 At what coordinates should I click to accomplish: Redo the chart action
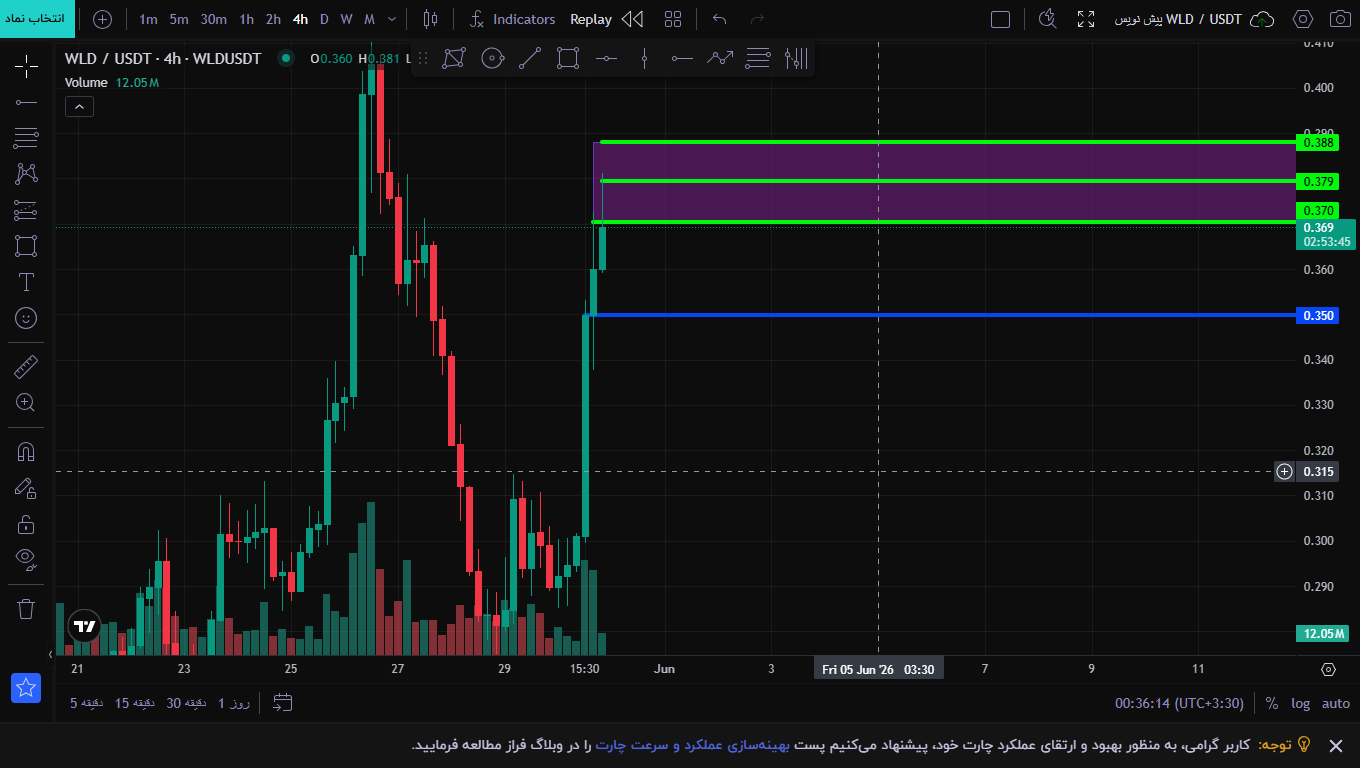(x=757, y=19)
